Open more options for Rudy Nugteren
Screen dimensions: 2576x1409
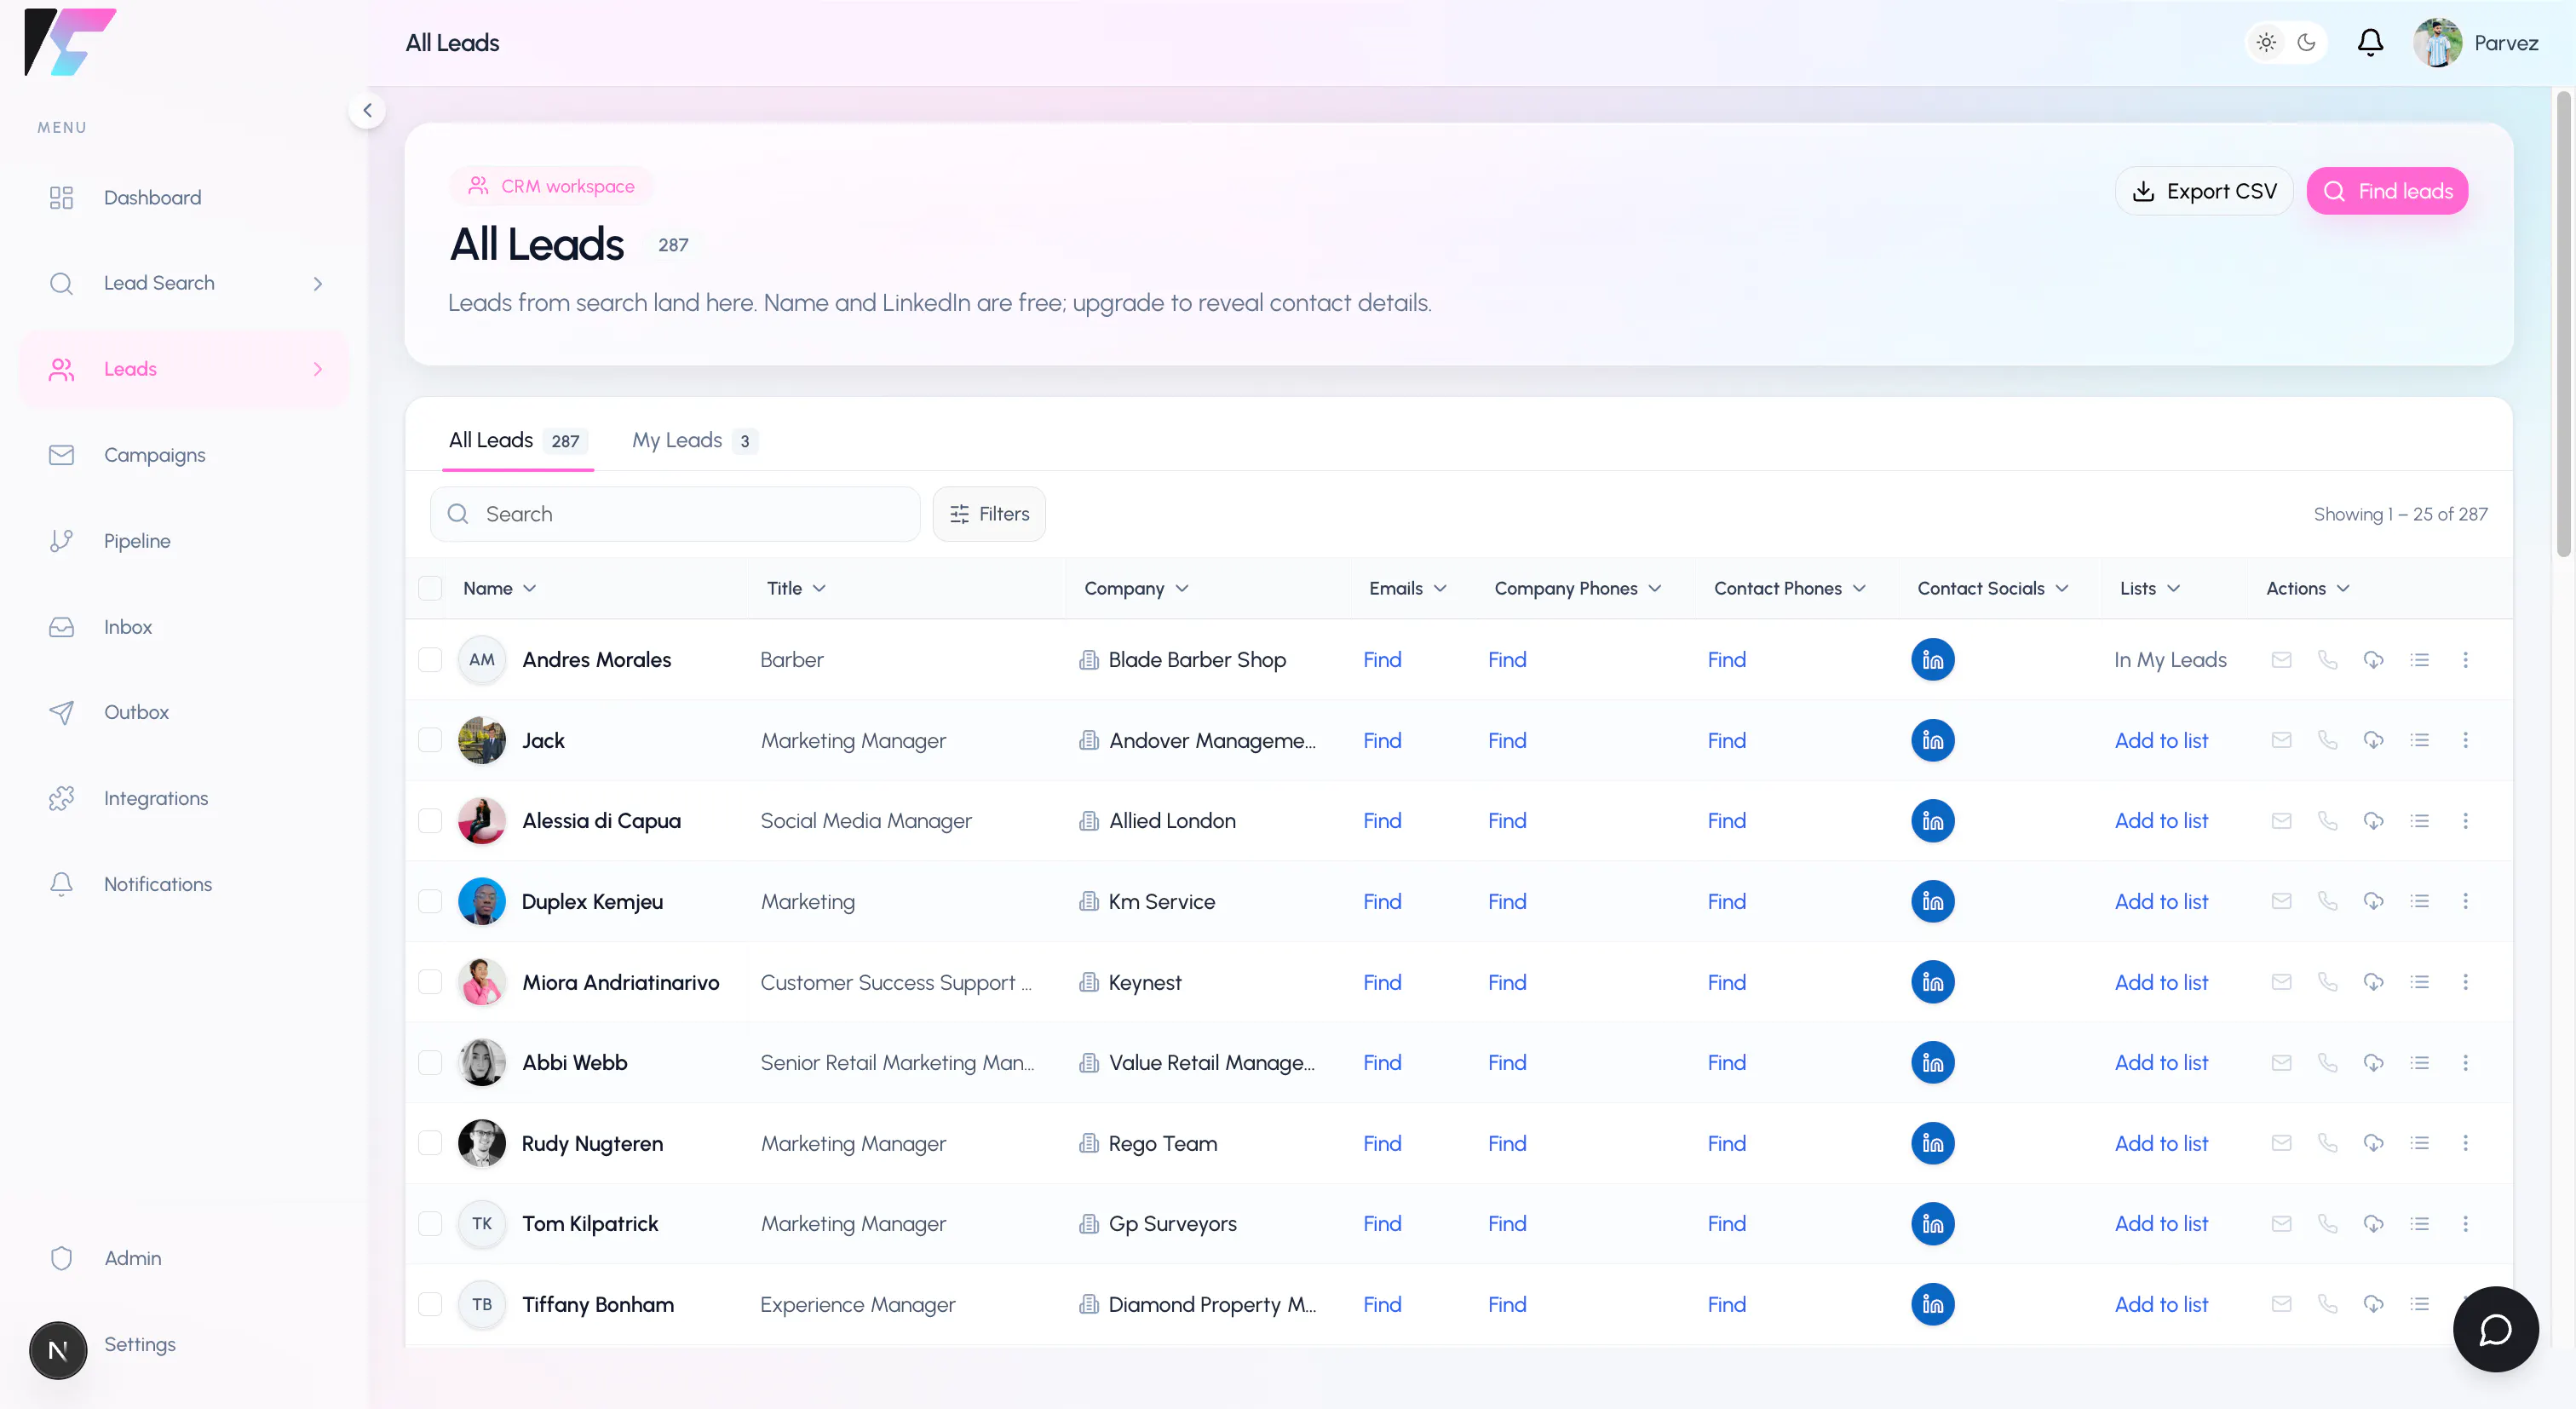(x=2465, y=1143)
